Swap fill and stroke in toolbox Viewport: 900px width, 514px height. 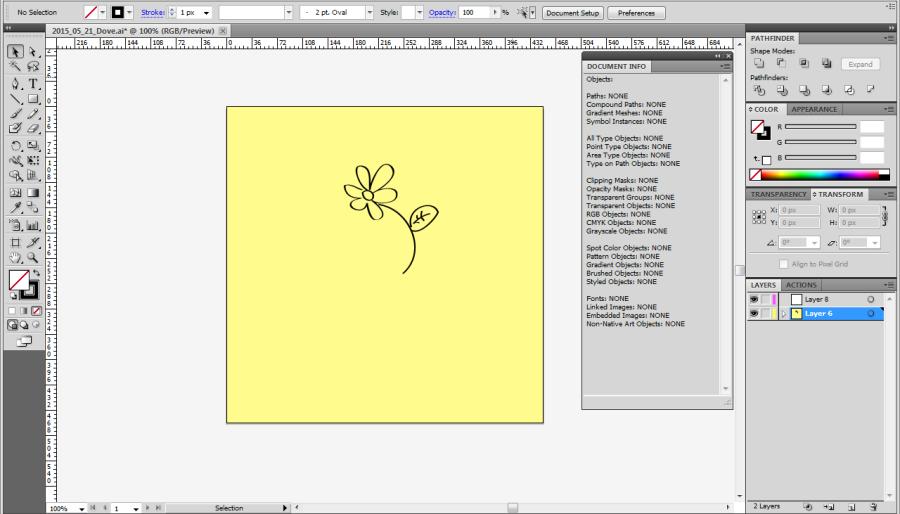pos(37,274)
